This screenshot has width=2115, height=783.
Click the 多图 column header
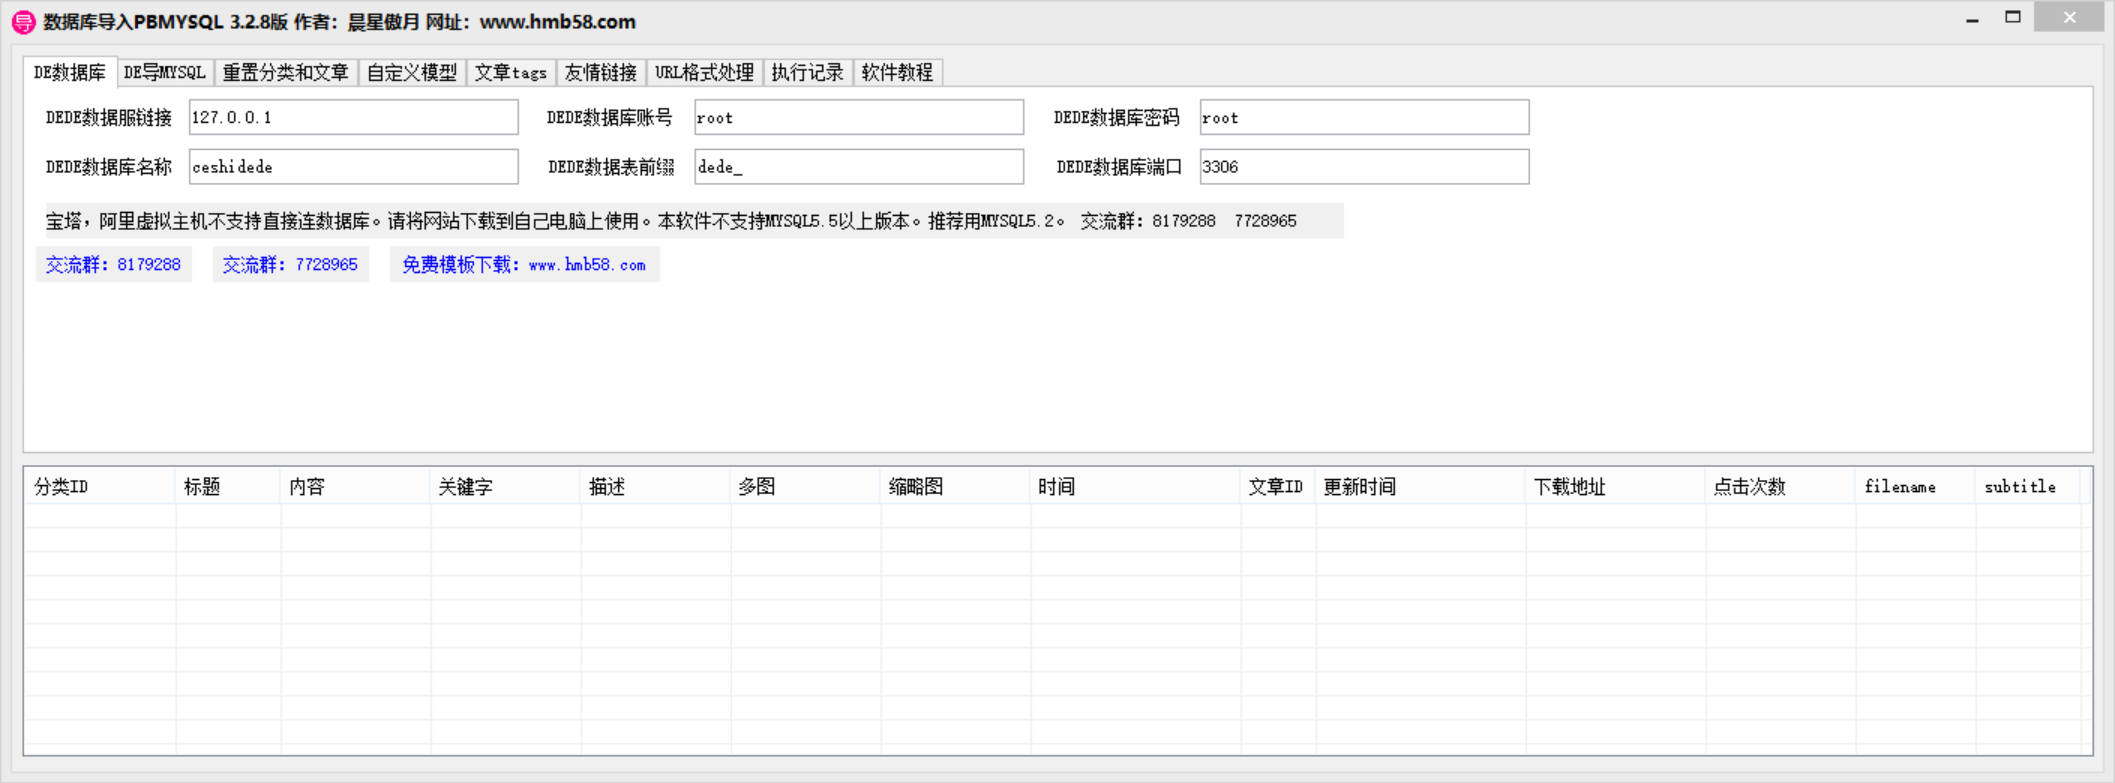[x=806, y=487]
